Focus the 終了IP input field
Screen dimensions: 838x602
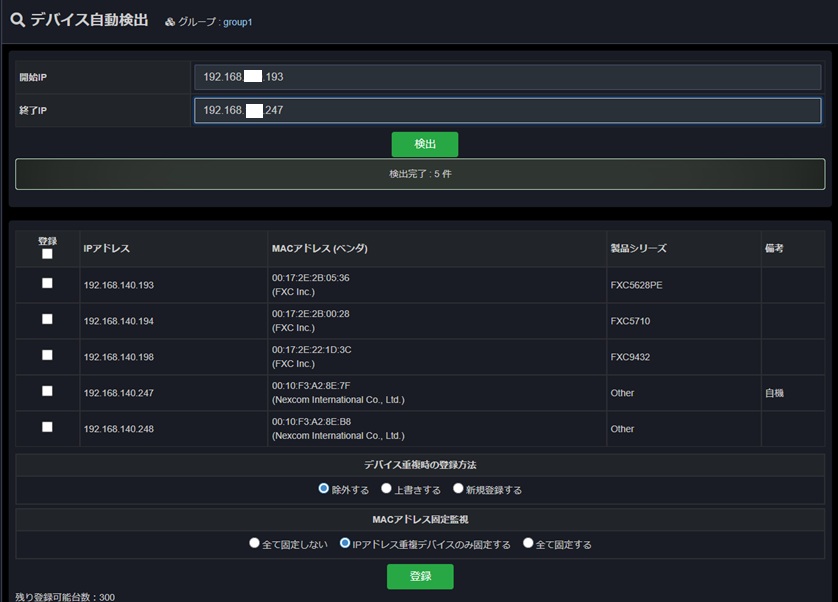(507, 110)
